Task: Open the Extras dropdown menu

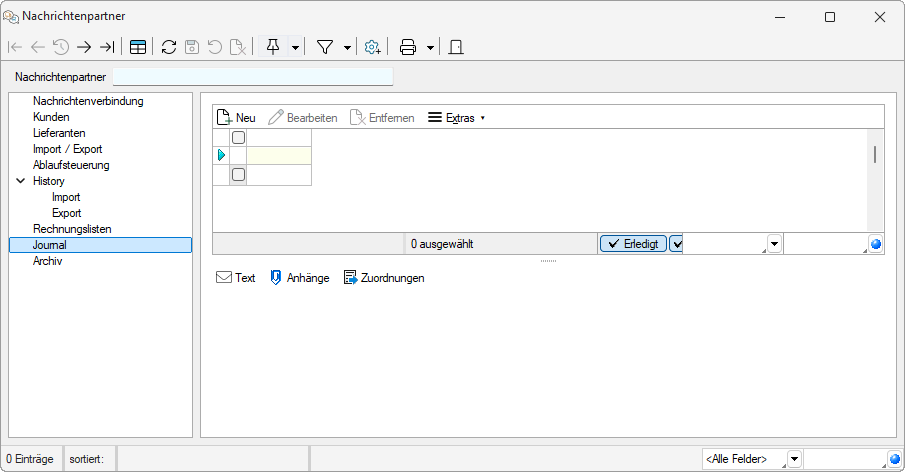Action: [x=456, y=118]
